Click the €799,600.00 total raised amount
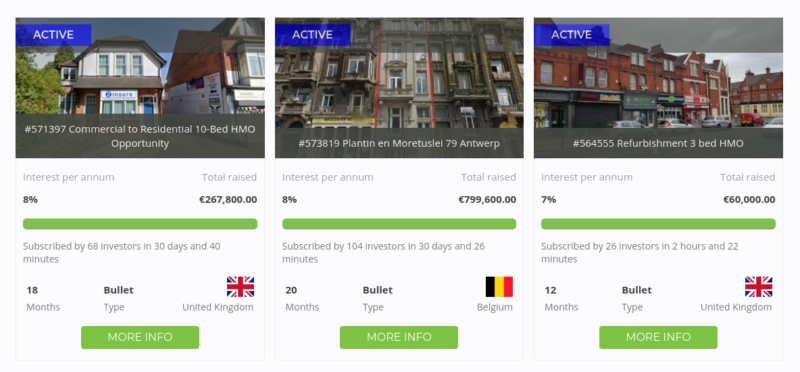 coord(487,200)
